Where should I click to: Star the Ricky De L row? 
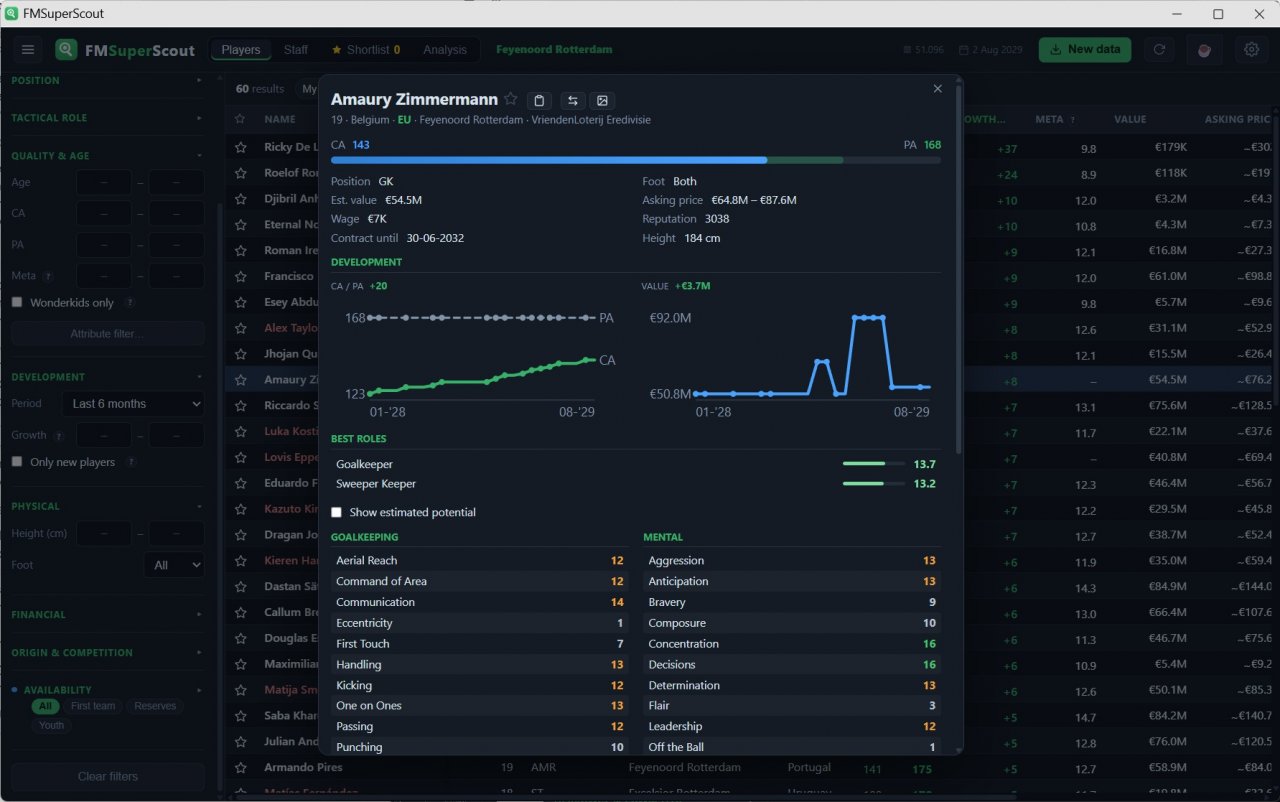[240, 147]
